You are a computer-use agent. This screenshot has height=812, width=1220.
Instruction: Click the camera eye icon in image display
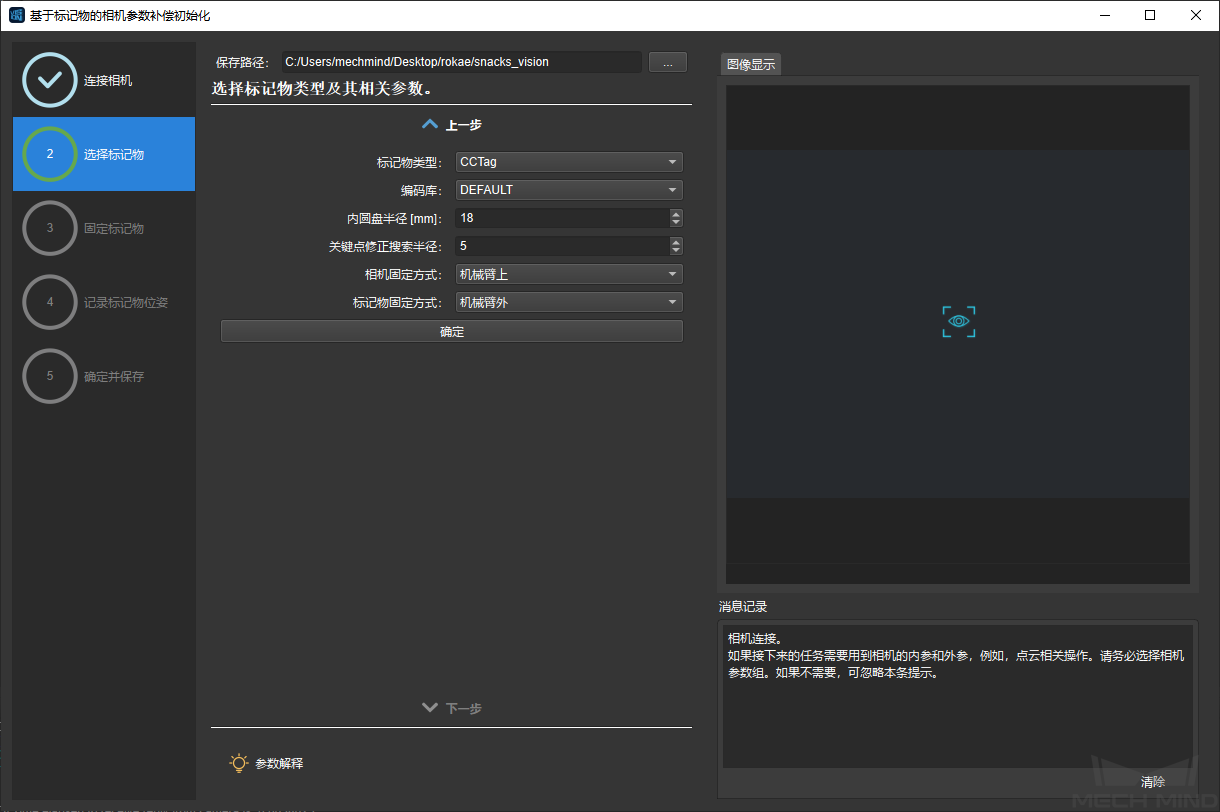958,321
